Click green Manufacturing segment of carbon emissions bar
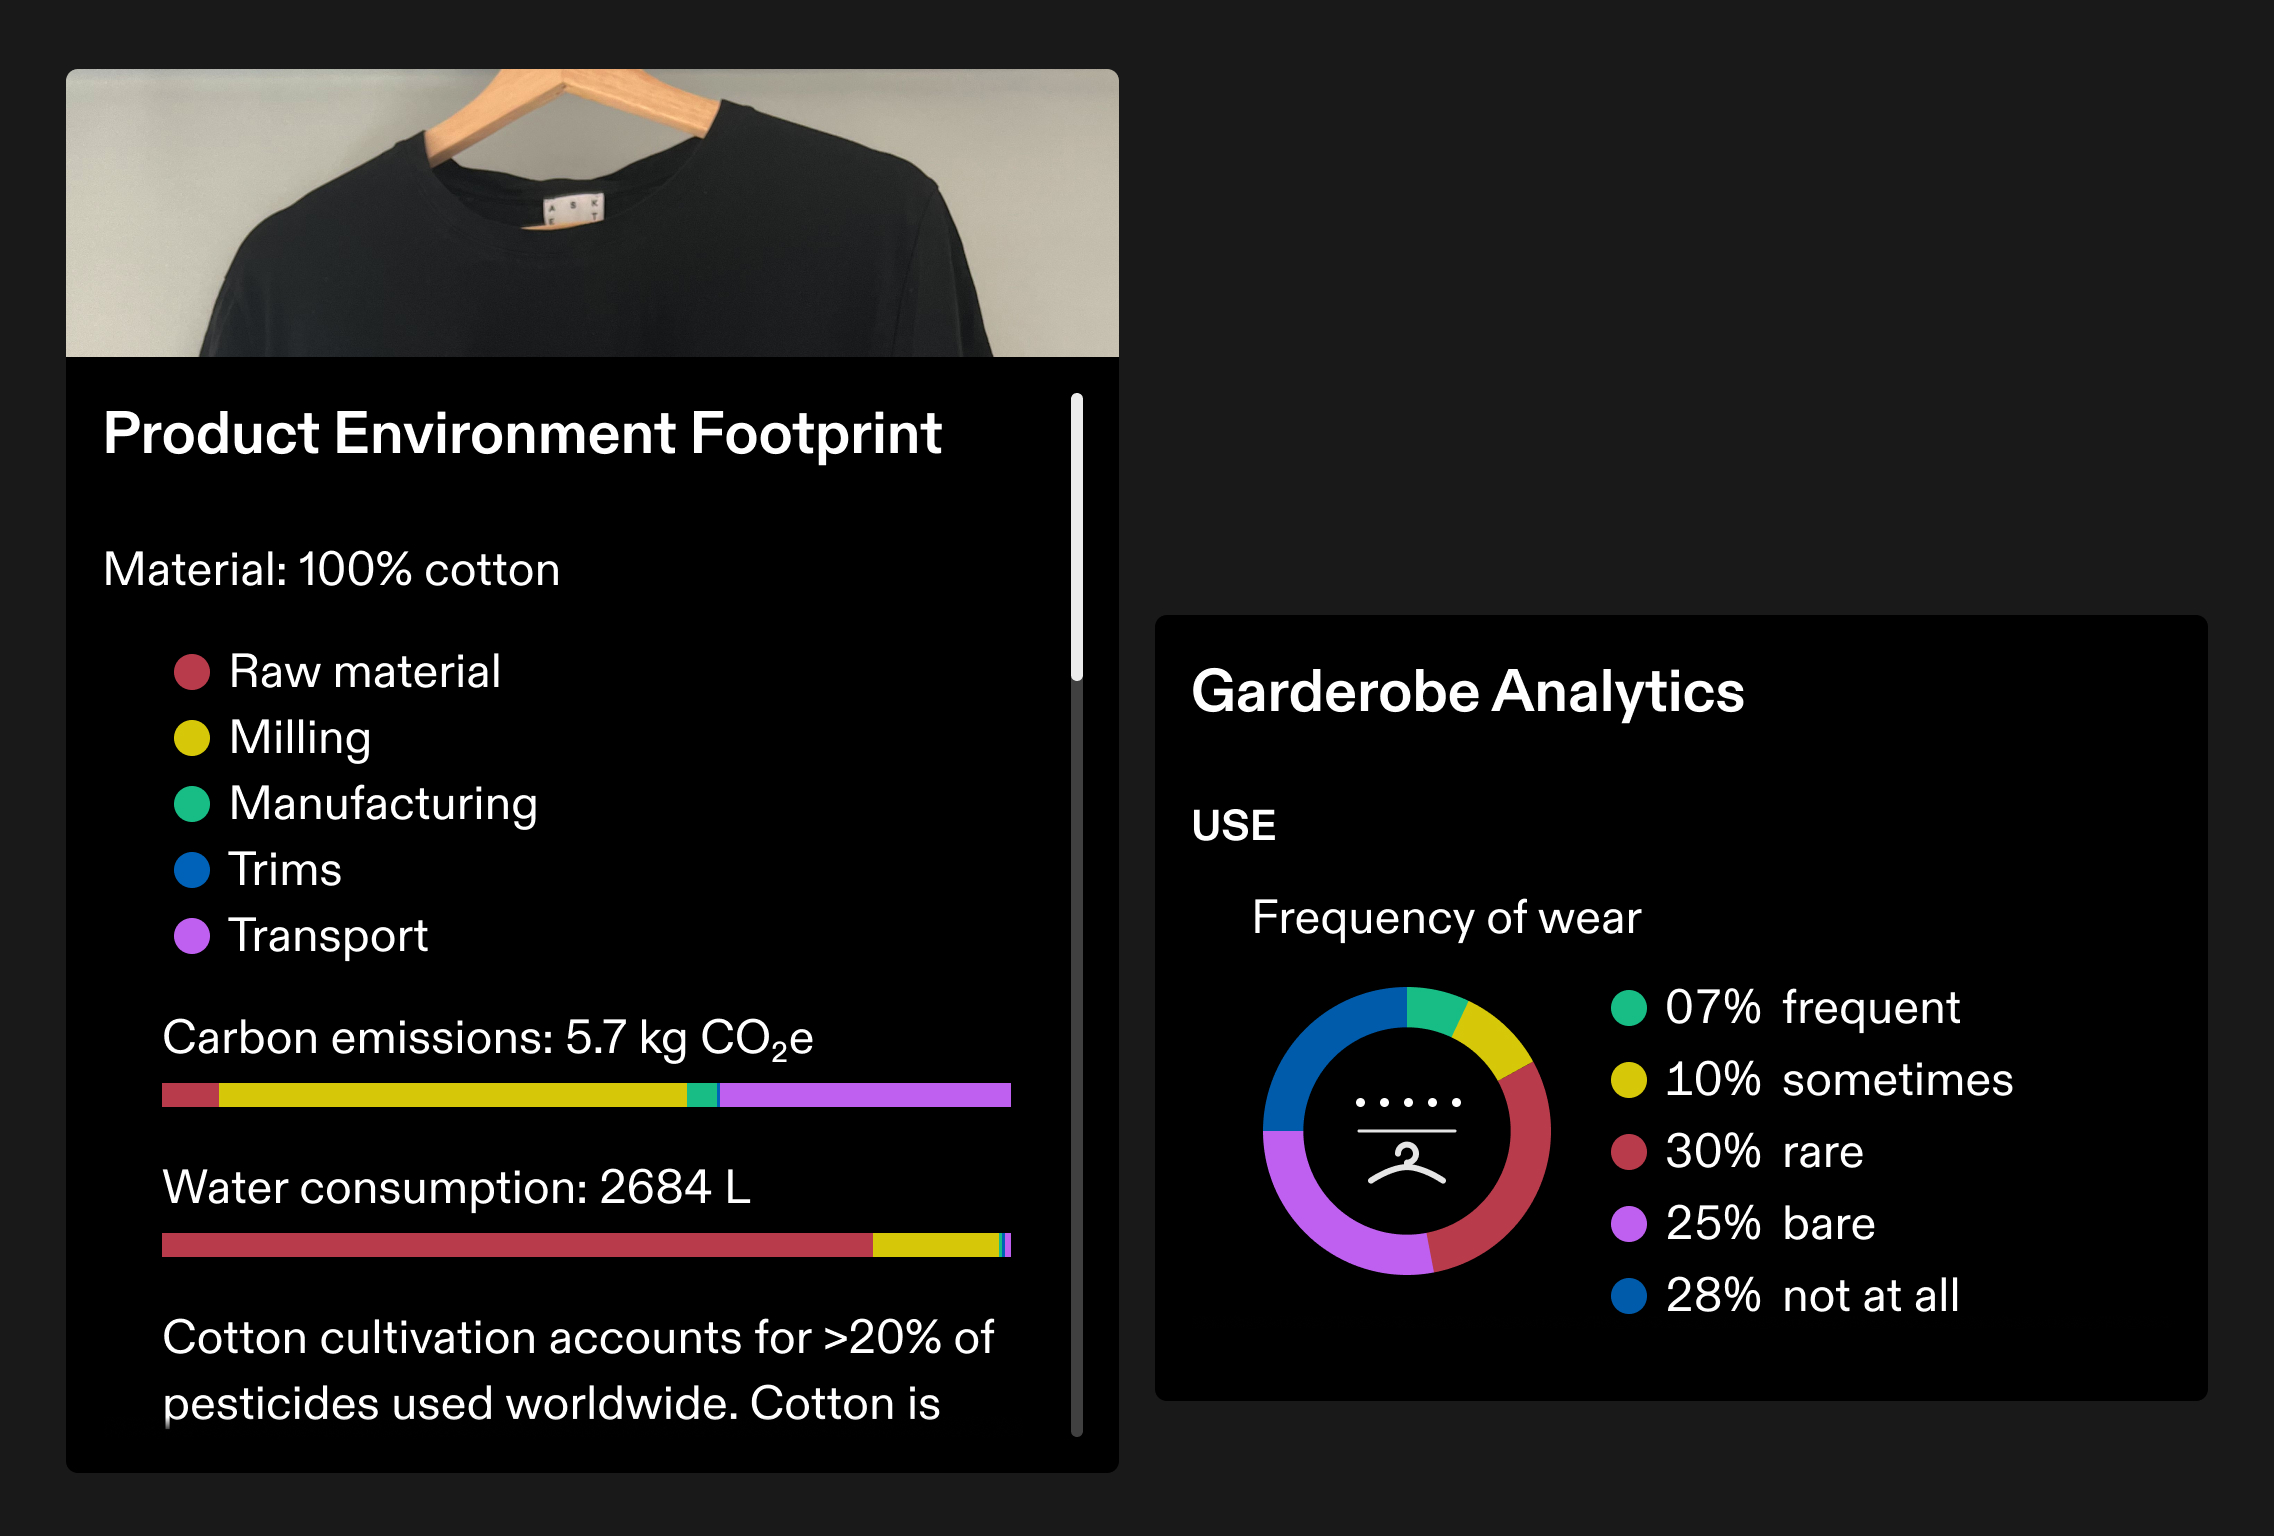 coord(702,1095)
